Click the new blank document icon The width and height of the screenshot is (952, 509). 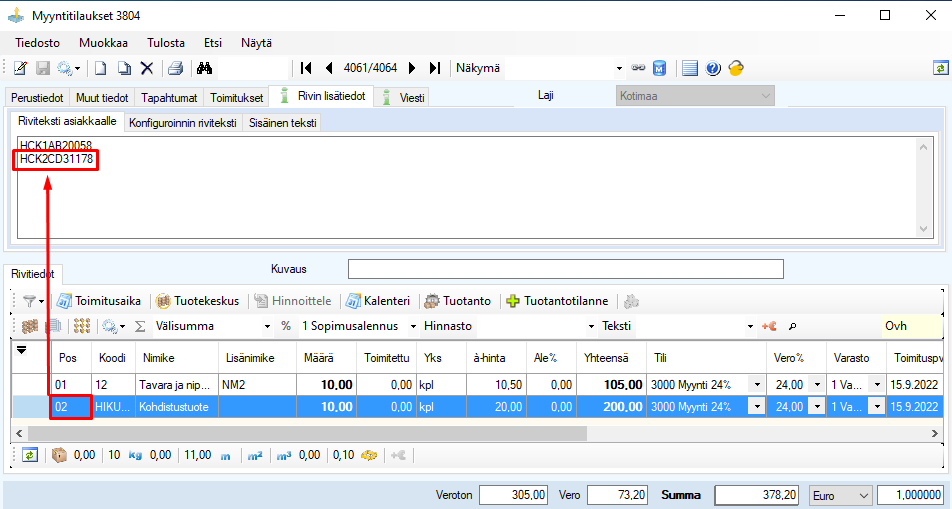[x=101, y=68]
